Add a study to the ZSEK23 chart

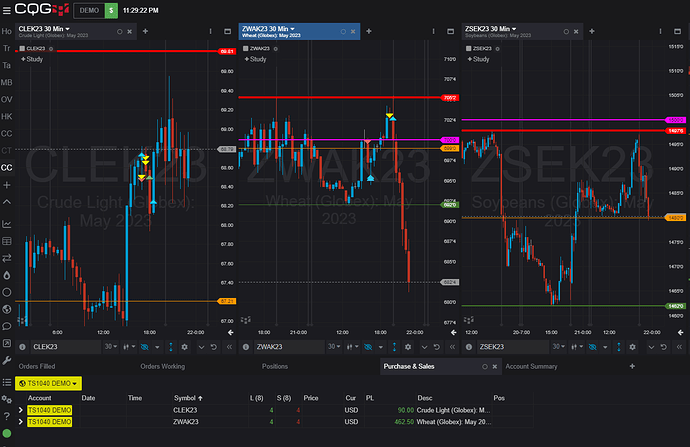[478, 59]
